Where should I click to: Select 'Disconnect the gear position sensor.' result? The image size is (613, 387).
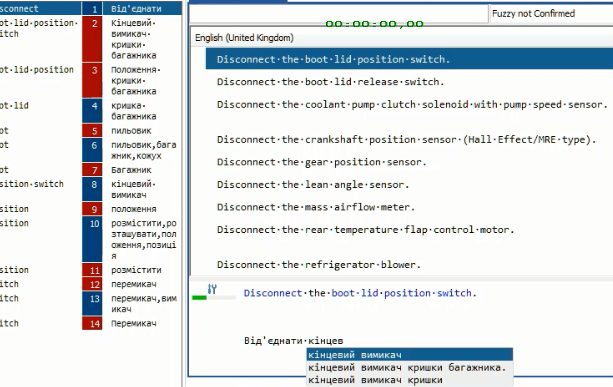(x=322, y=162)
